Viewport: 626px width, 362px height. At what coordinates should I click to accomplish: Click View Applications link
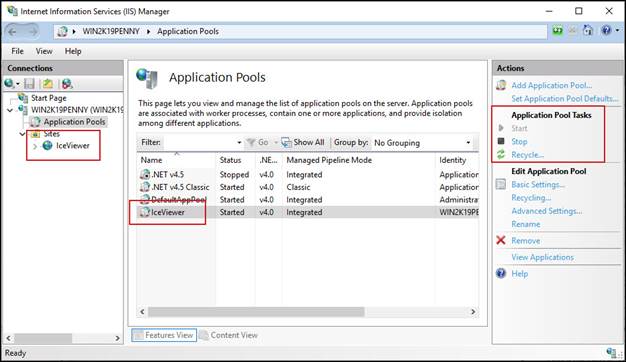543,257
